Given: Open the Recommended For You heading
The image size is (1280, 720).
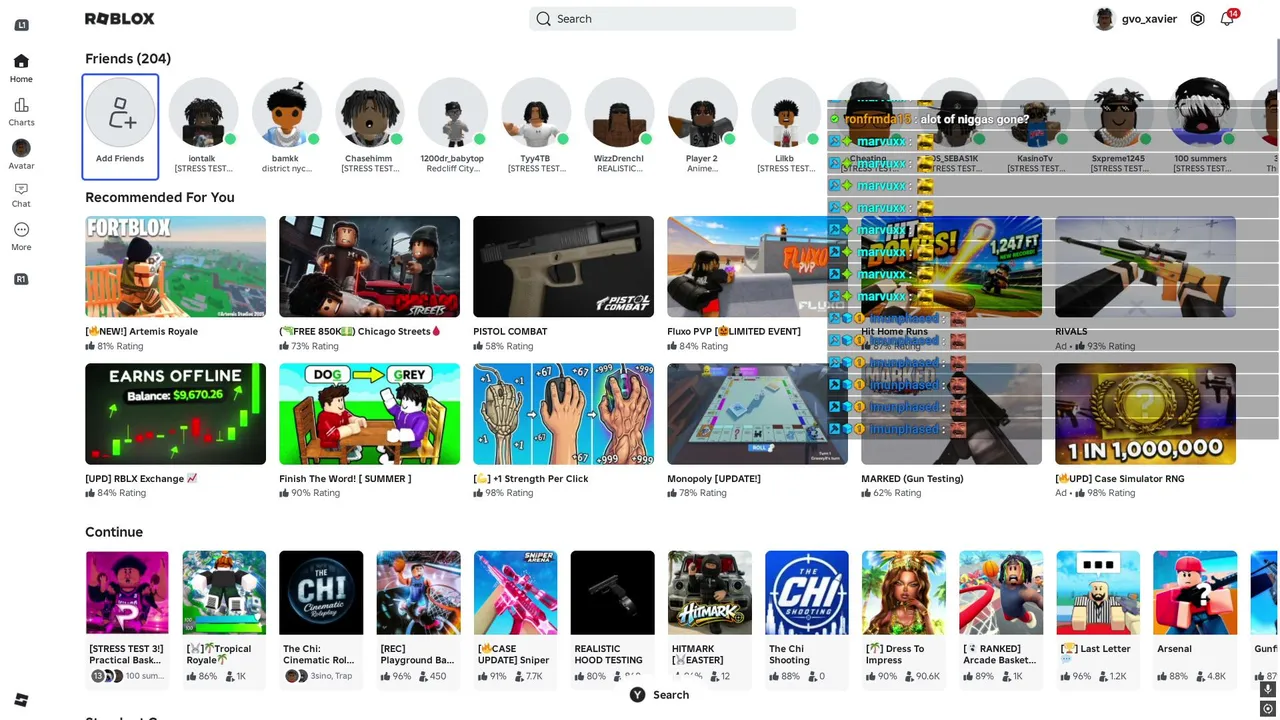Looking at the screenshot, I should pos(160,197).
